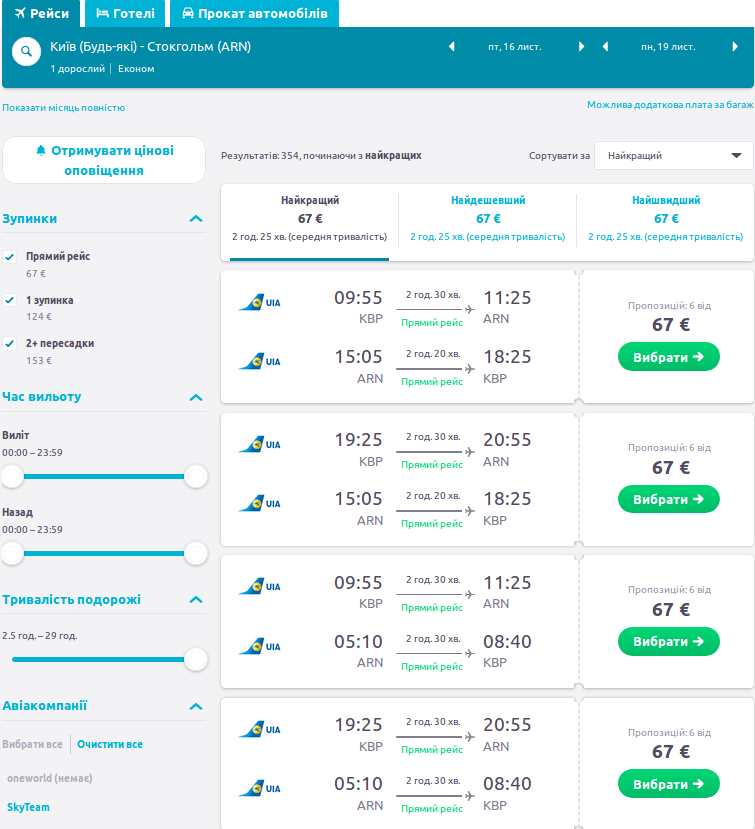Open Показати місяць повністю link

[x=64, y=108]
